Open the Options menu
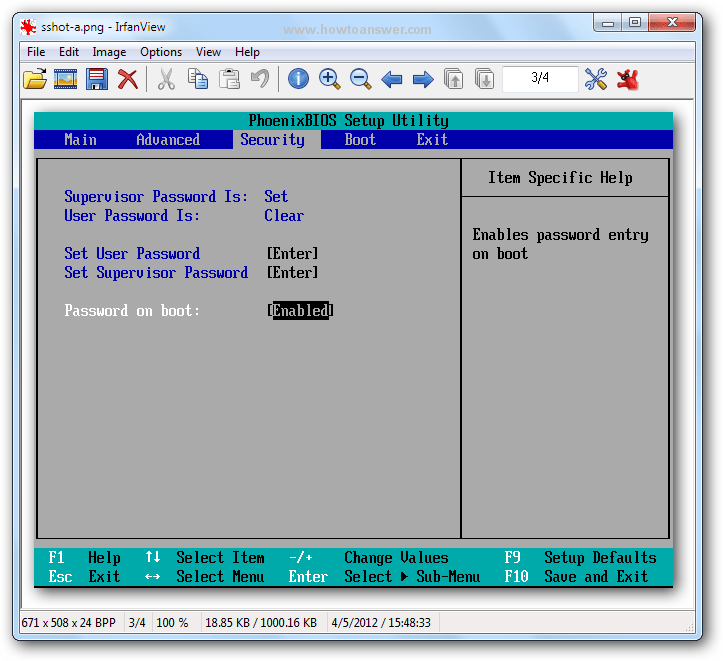The height and width of the screenshot is (661, 723). click(161, 52)
